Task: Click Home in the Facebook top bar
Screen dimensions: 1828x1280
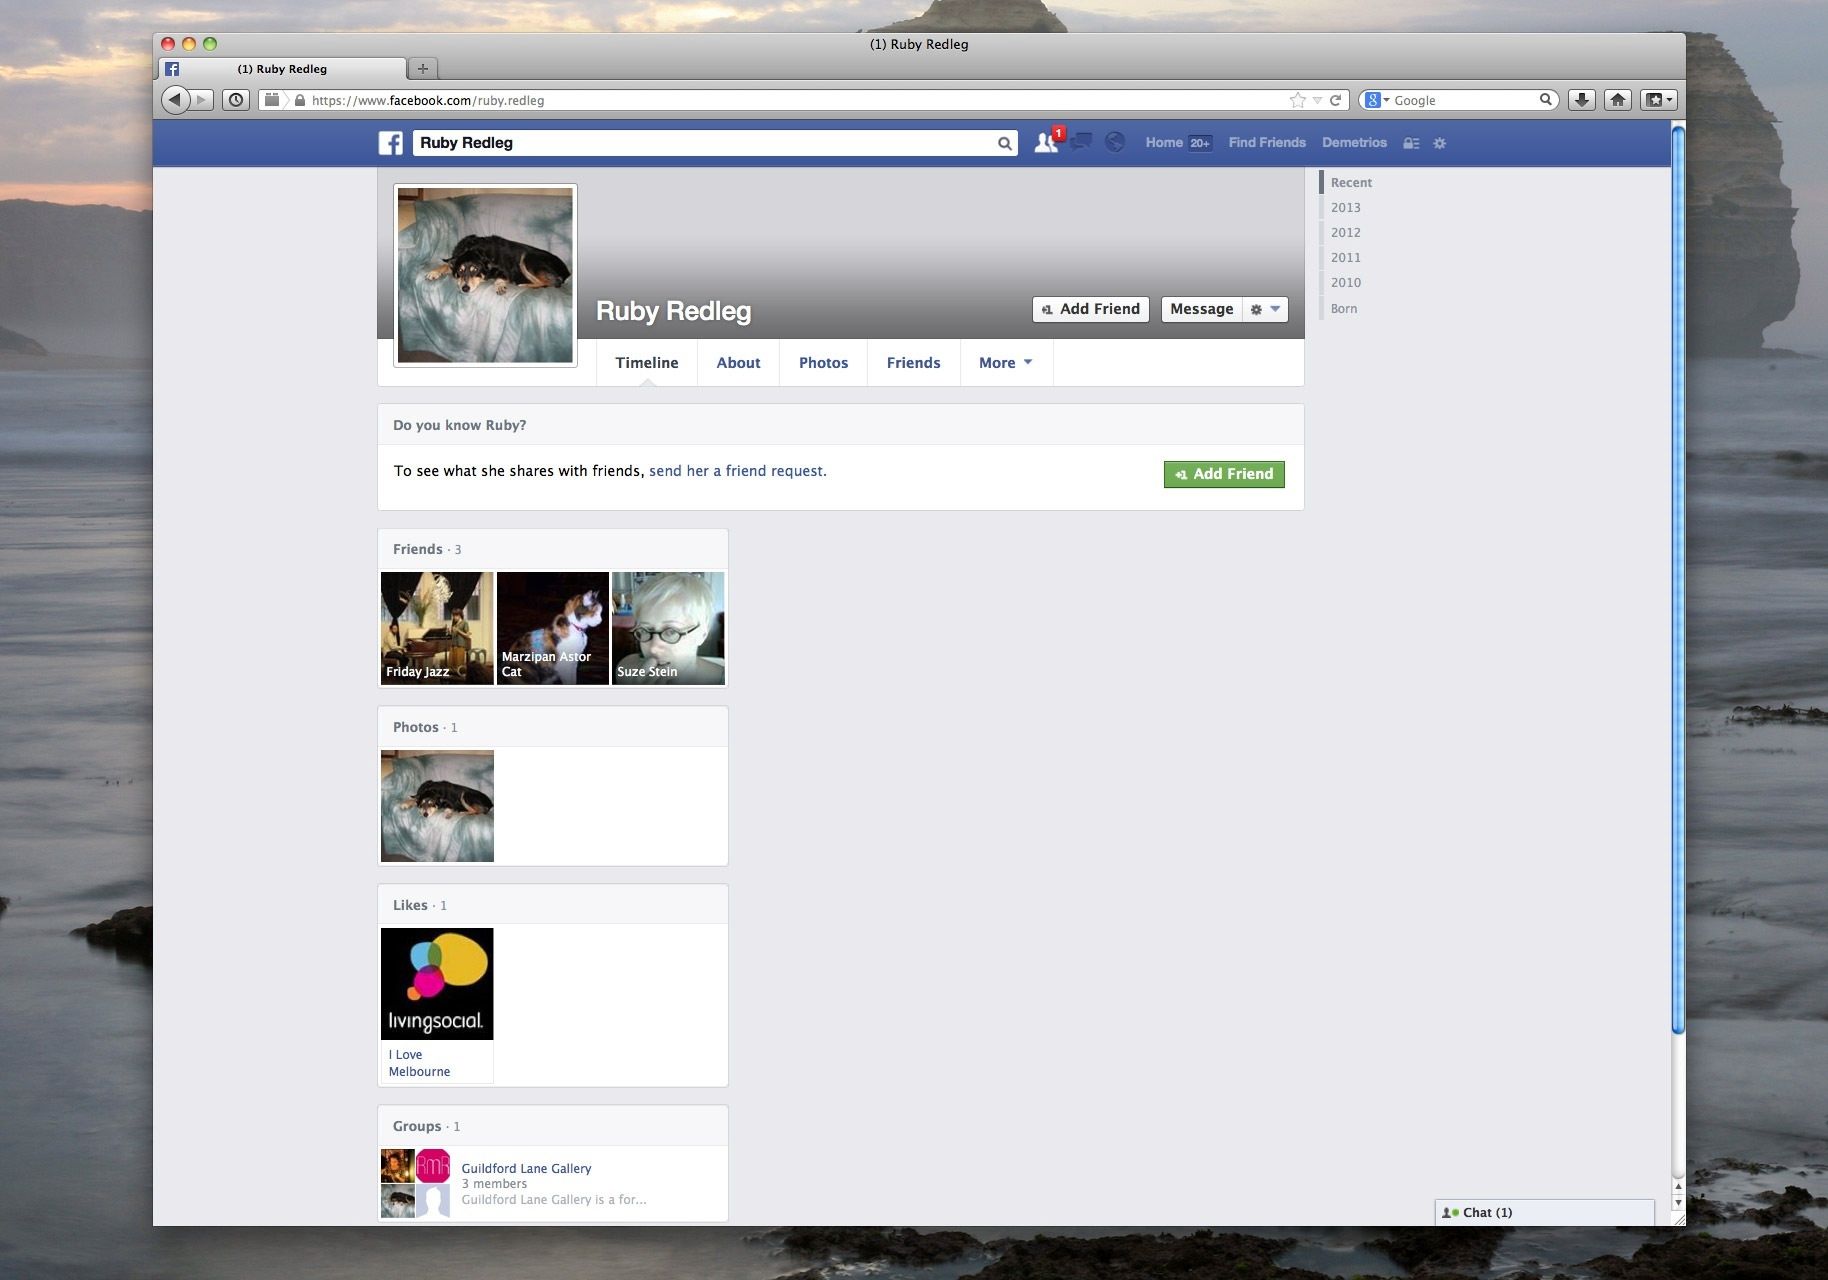Action: point(1164,142)
